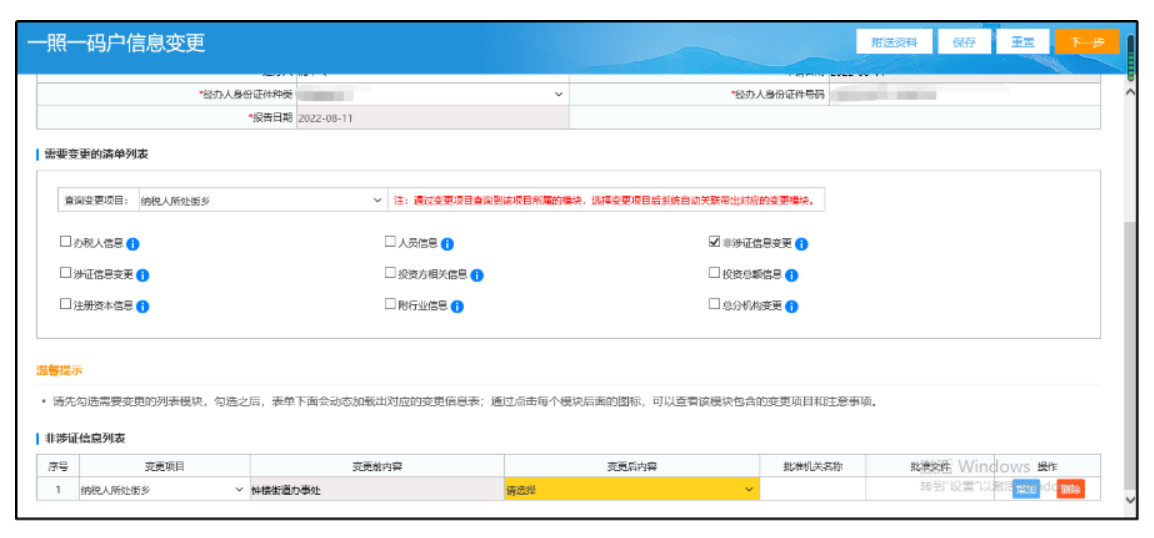Open the 查询变更项目 dropdown

point(260,201)
